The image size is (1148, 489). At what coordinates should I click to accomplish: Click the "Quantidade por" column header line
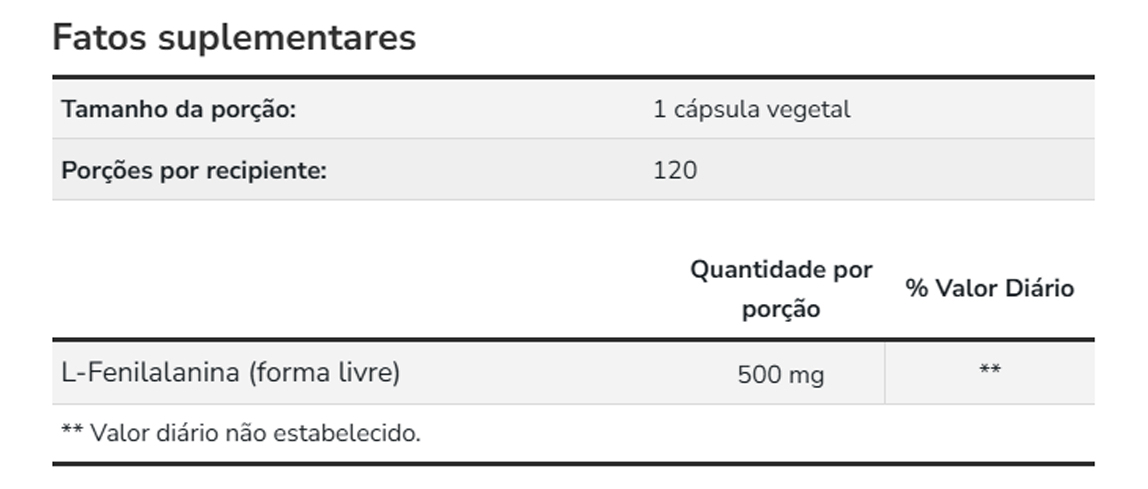(781, 269)
